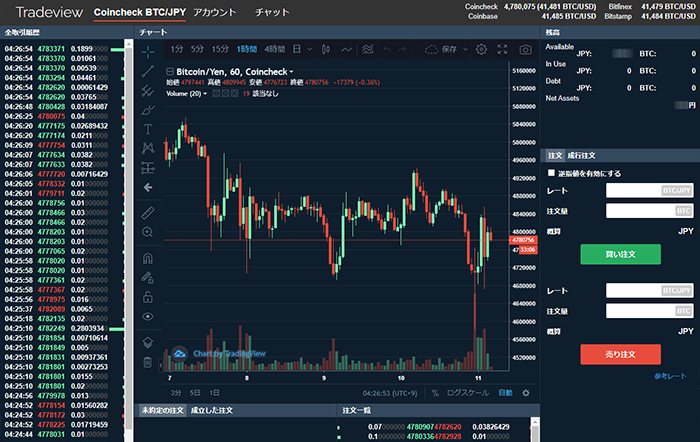Viewport: 700px width, 442px height.
Task: Switch to 1時間 timeframe
Action: (246, 50)
